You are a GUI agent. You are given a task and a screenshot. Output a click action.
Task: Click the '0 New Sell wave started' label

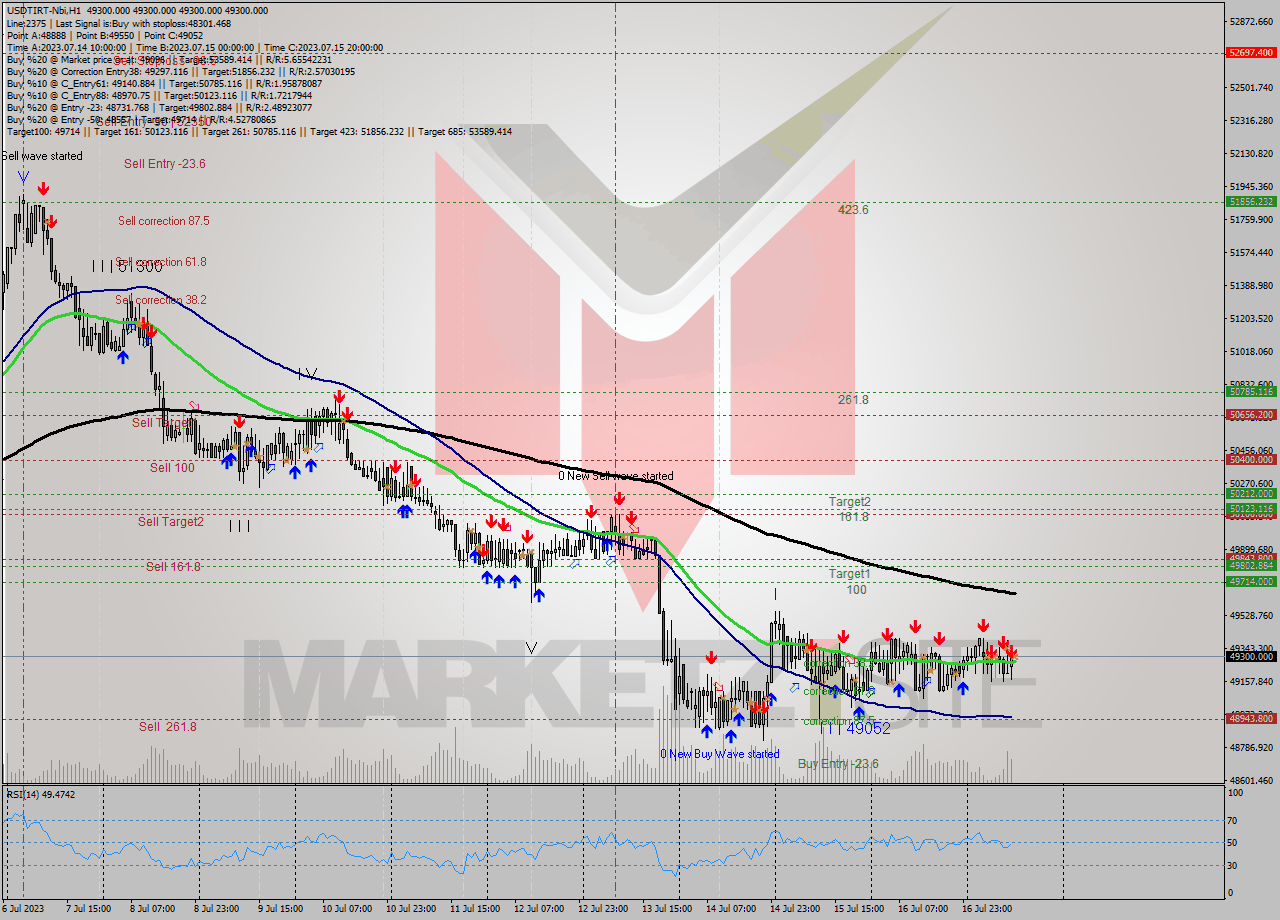(x=616, y=476)
